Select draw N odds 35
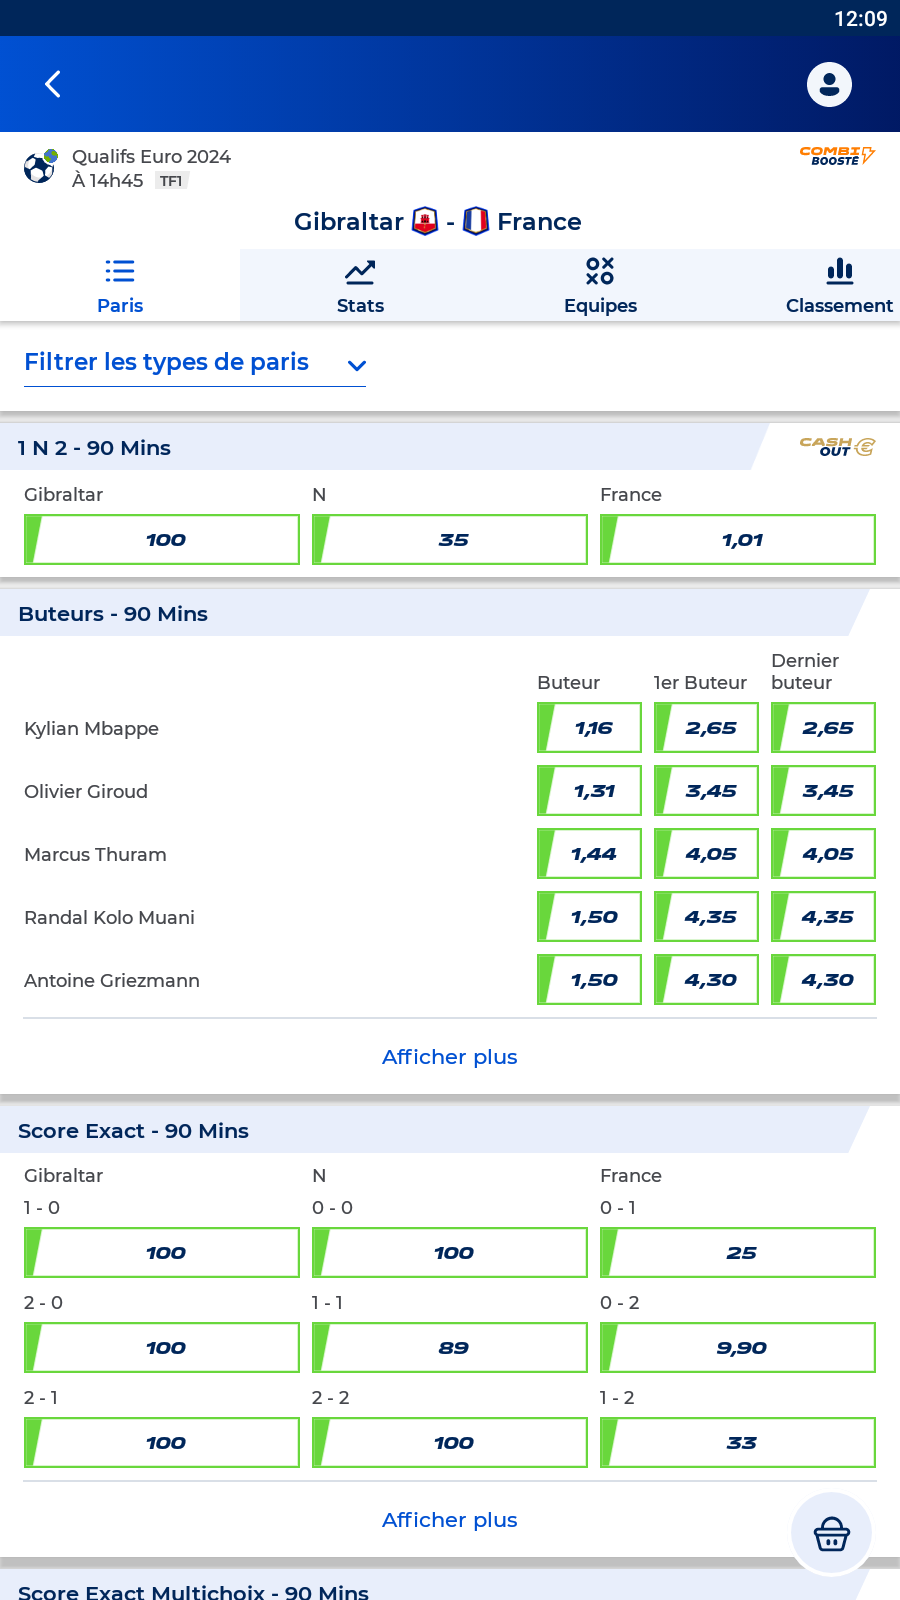 pos(450,540)
